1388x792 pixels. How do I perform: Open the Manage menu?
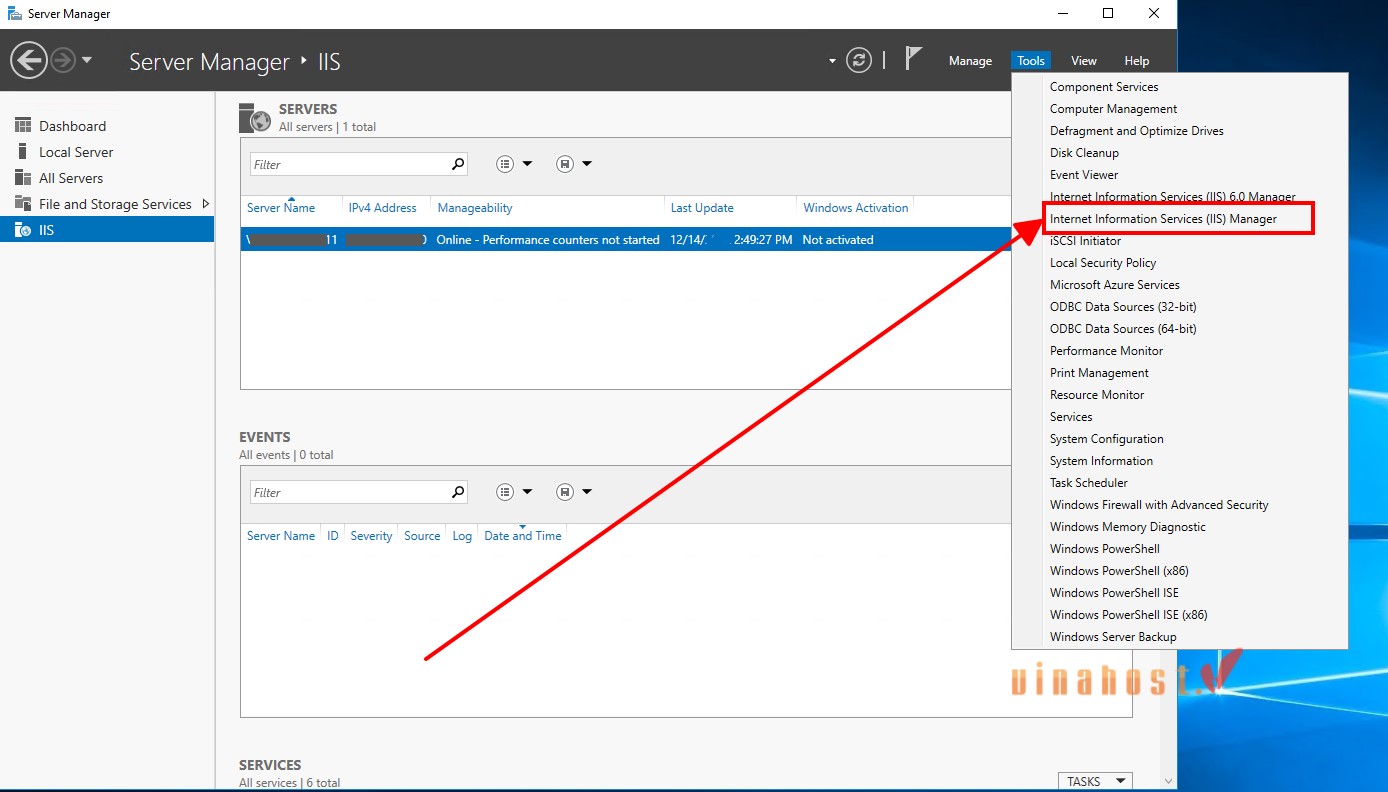point(969,61)
